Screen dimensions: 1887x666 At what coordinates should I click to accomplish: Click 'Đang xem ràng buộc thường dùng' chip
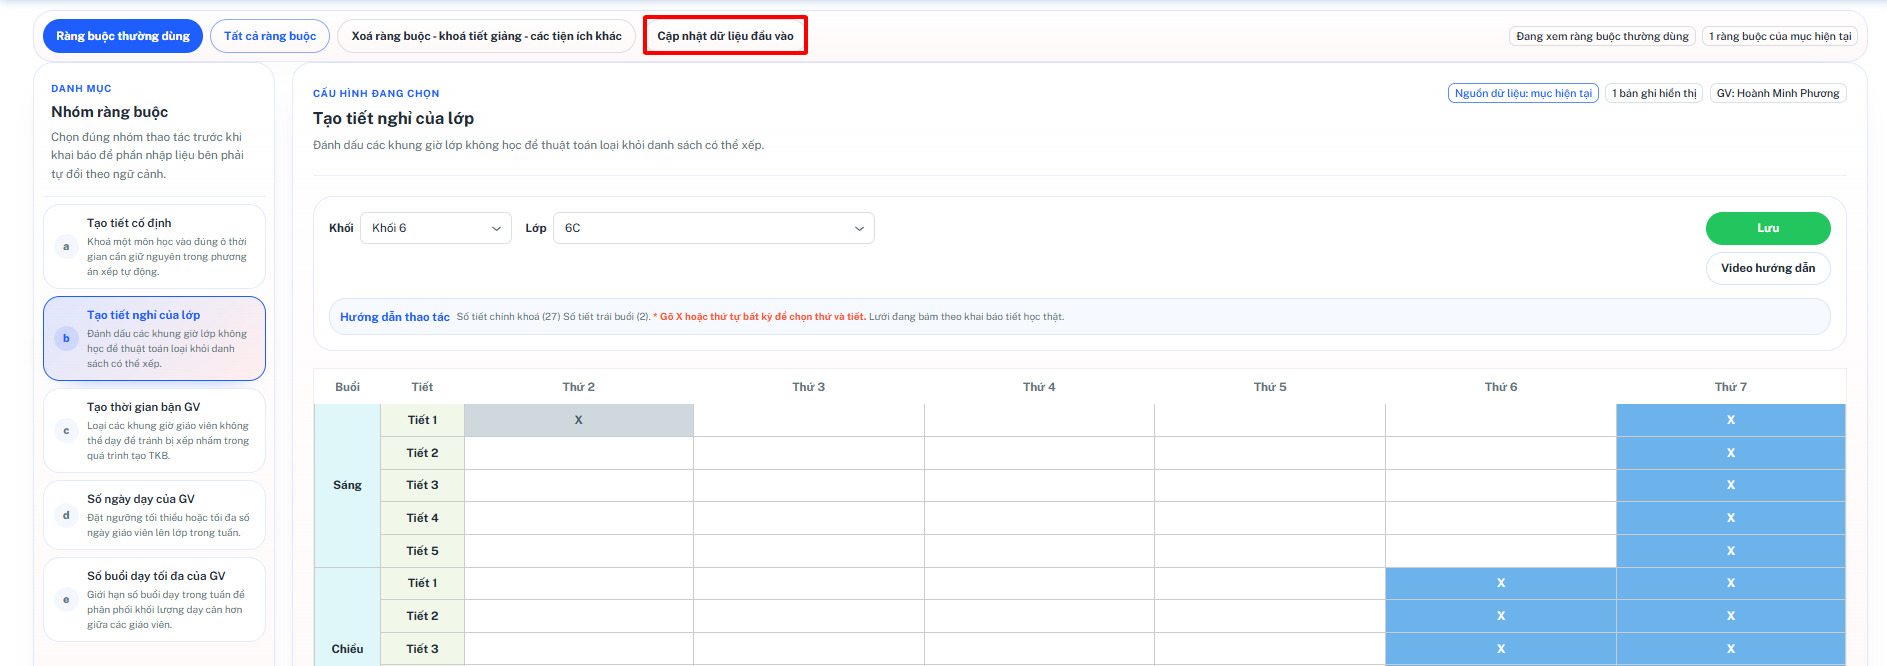[1602, 36]
